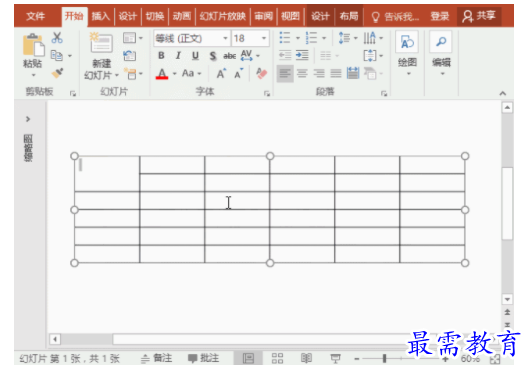Click the zoom slider handle
This screenshot has width=529, height=375.
[x=384, y=358]
